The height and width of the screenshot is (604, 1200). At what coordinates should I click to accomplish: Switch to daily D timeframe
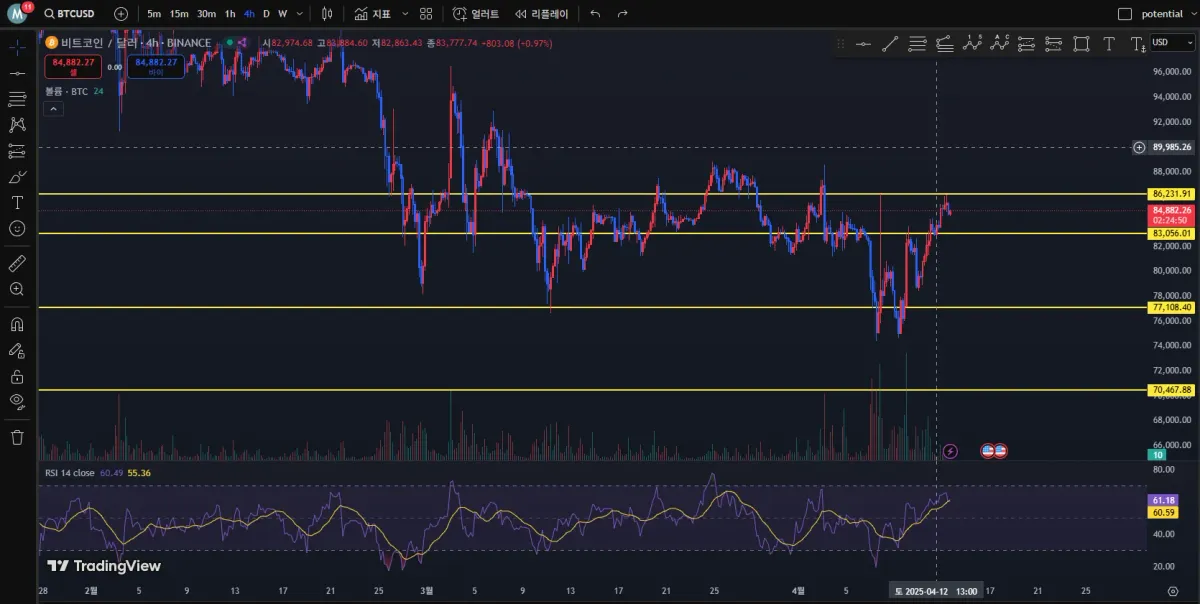(266, 14)
